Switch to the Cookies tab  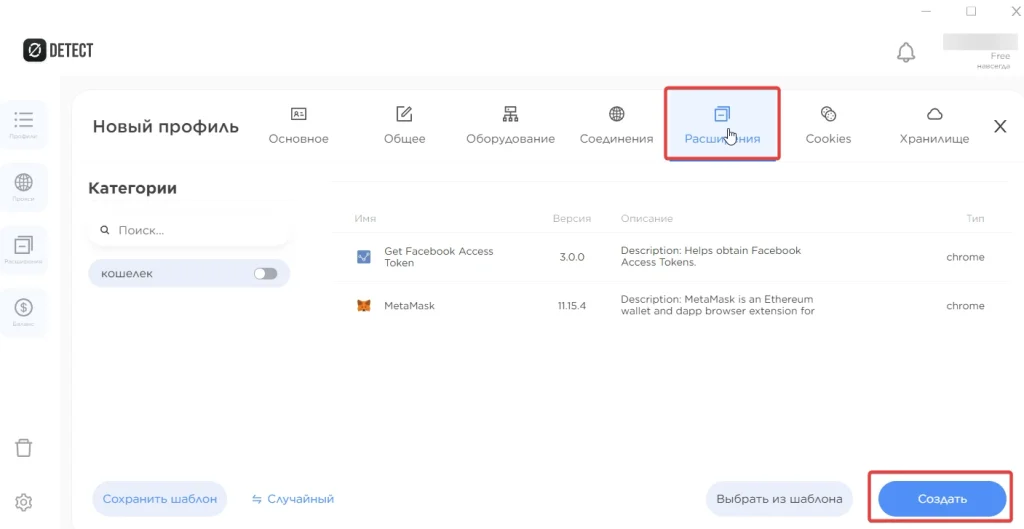point(828,125)
